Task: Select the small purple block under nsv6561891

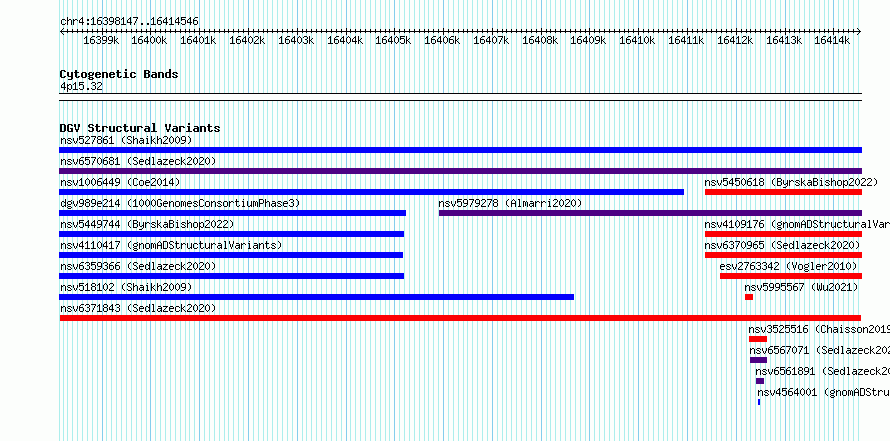Action: click(x=760, y=381)
